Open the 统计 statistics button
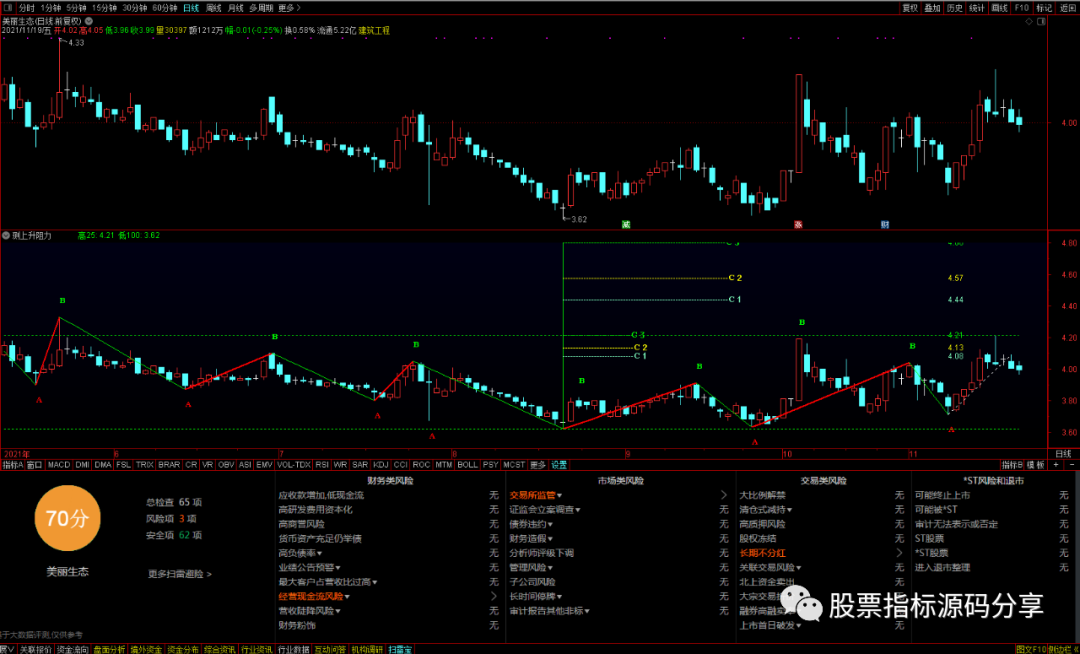This screenshot has height=654, width=1080. tap(977, 8)
